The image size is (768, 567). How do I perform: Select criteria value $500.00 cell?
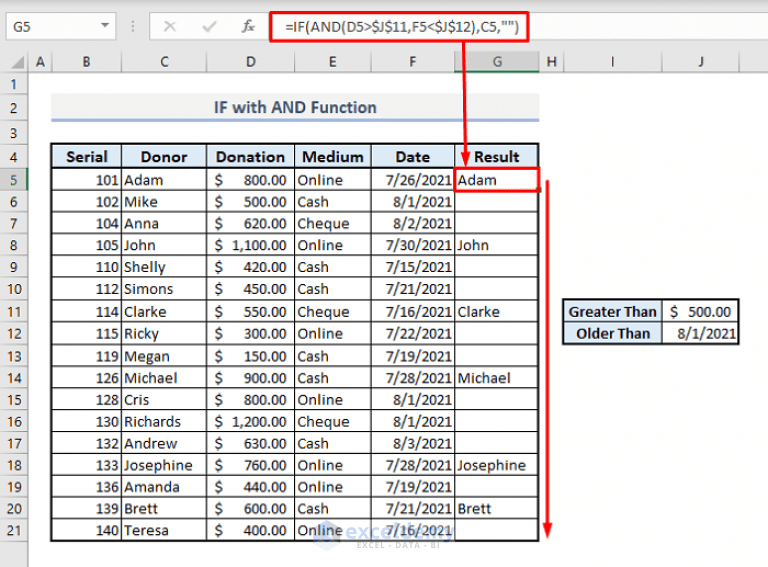tap(700, 312)
